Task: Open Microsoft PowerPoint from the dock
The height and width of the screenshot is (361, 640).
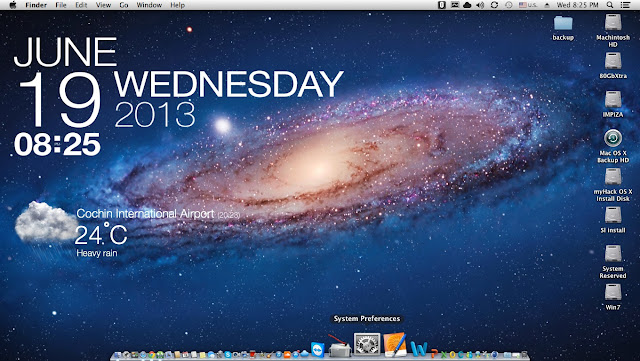Action: pos(434,353)
